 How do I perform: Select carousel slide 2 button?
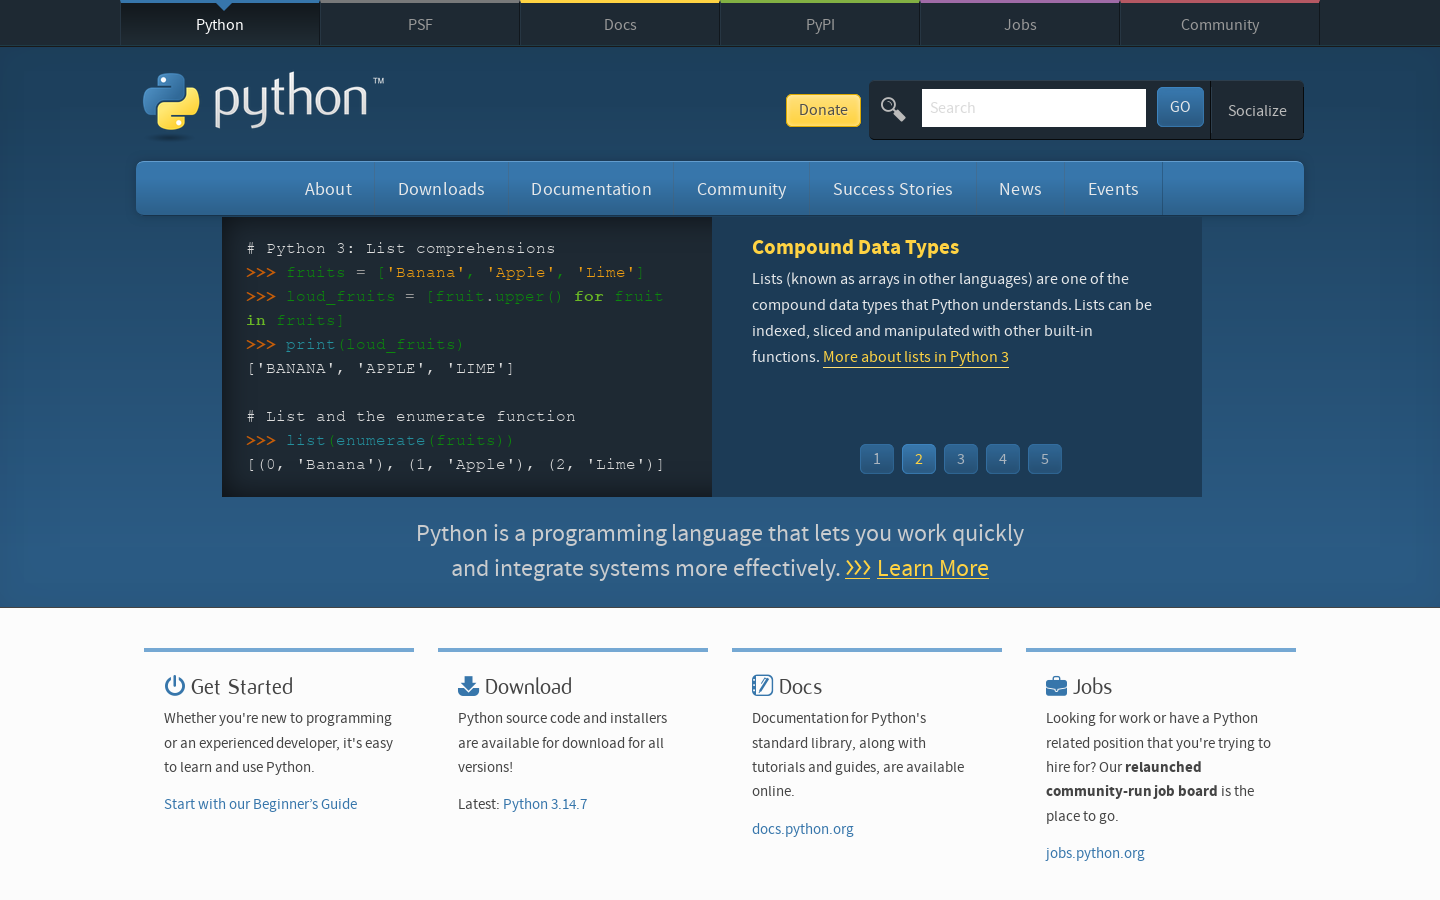(x=919, y=459)
